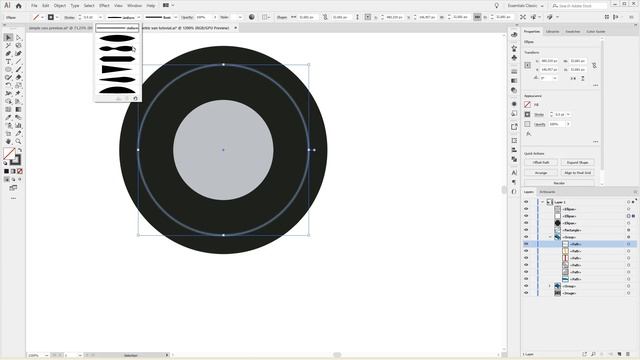Screen dimensions: 640x360
Task: Open the Object menu
Action: coord(60,6)
